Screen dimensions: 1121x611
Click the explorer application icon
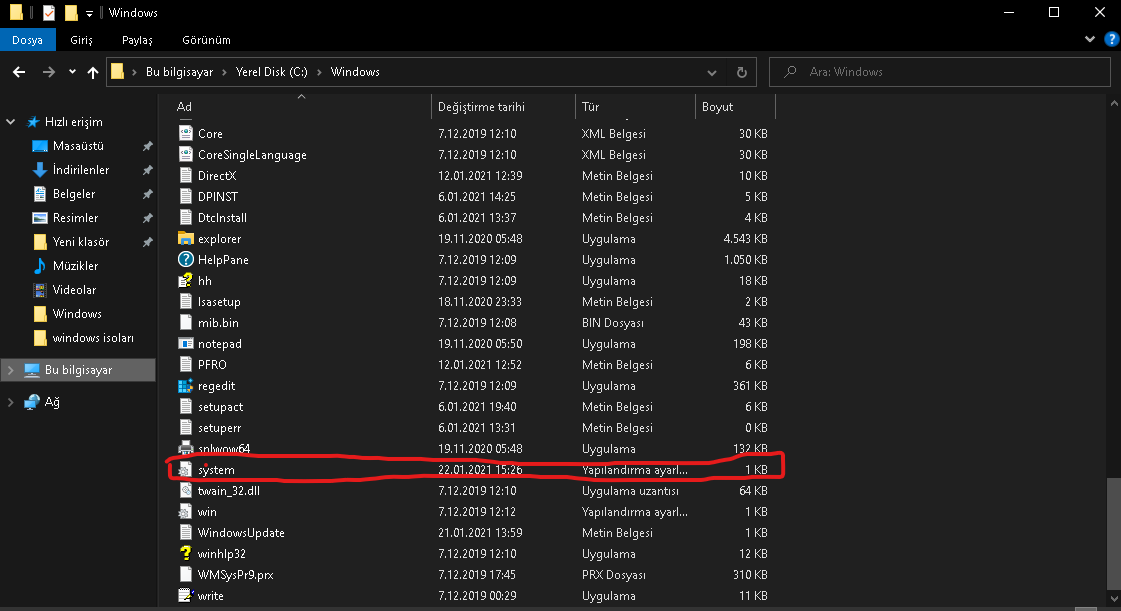tap(184, 239)
